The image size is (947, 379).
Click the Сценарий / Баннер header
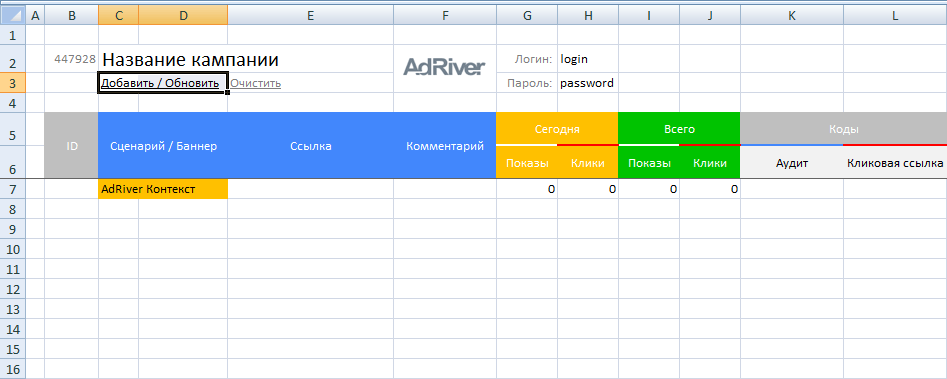point(163,146)
